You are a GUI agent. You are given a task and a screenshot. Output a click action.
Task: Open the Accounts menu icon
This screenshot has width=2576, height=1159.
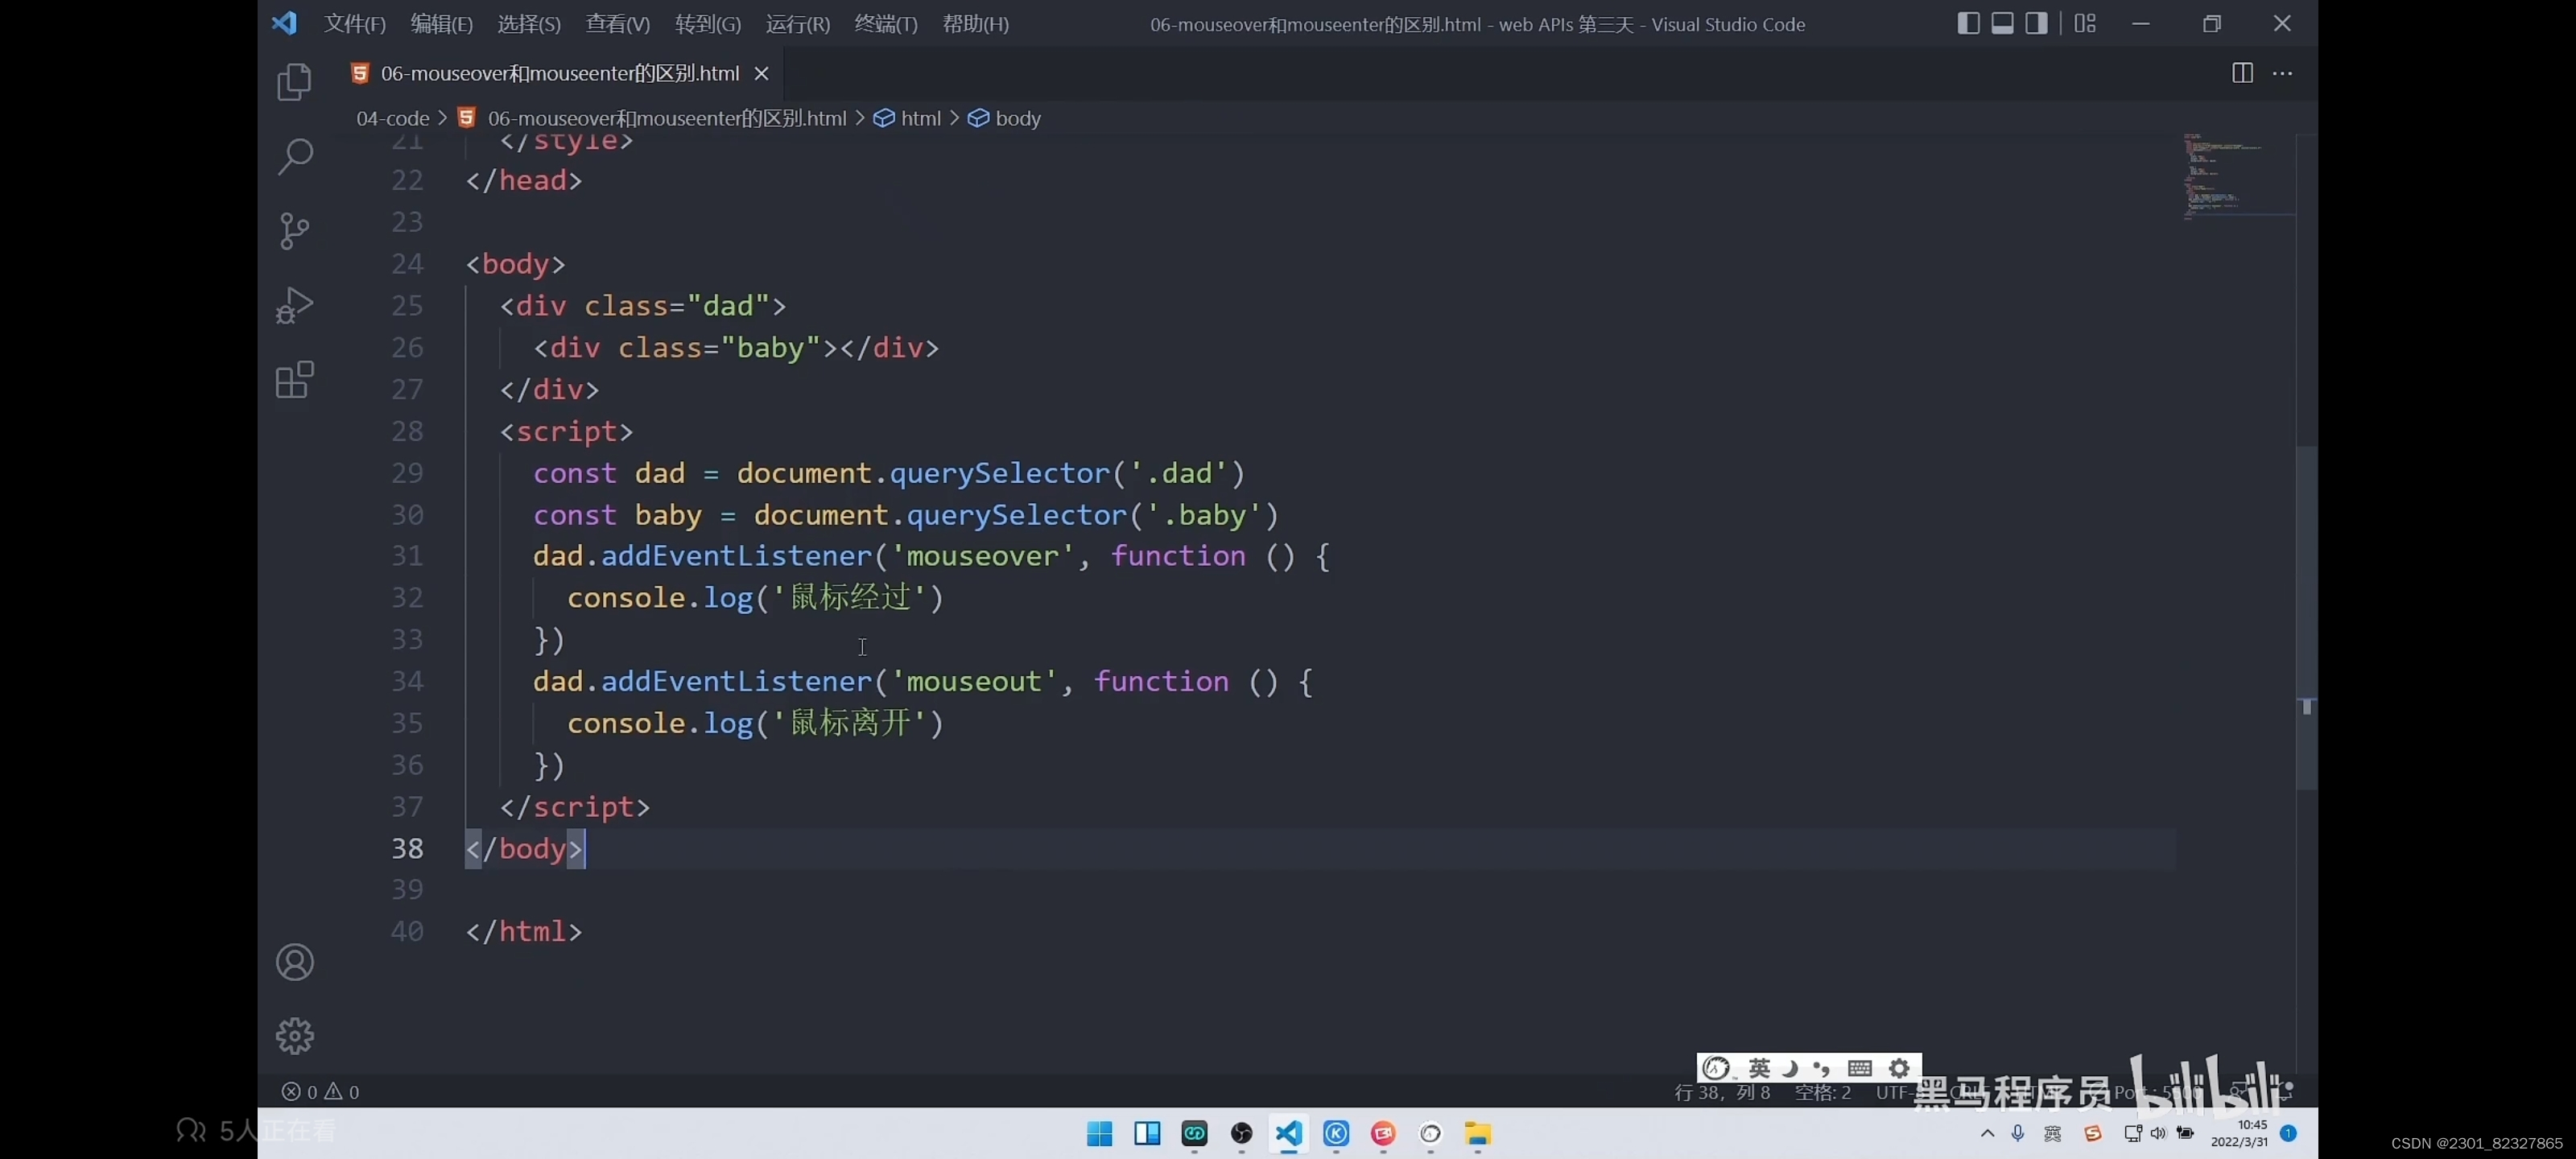pyautogui.click(x=294, y=962)
